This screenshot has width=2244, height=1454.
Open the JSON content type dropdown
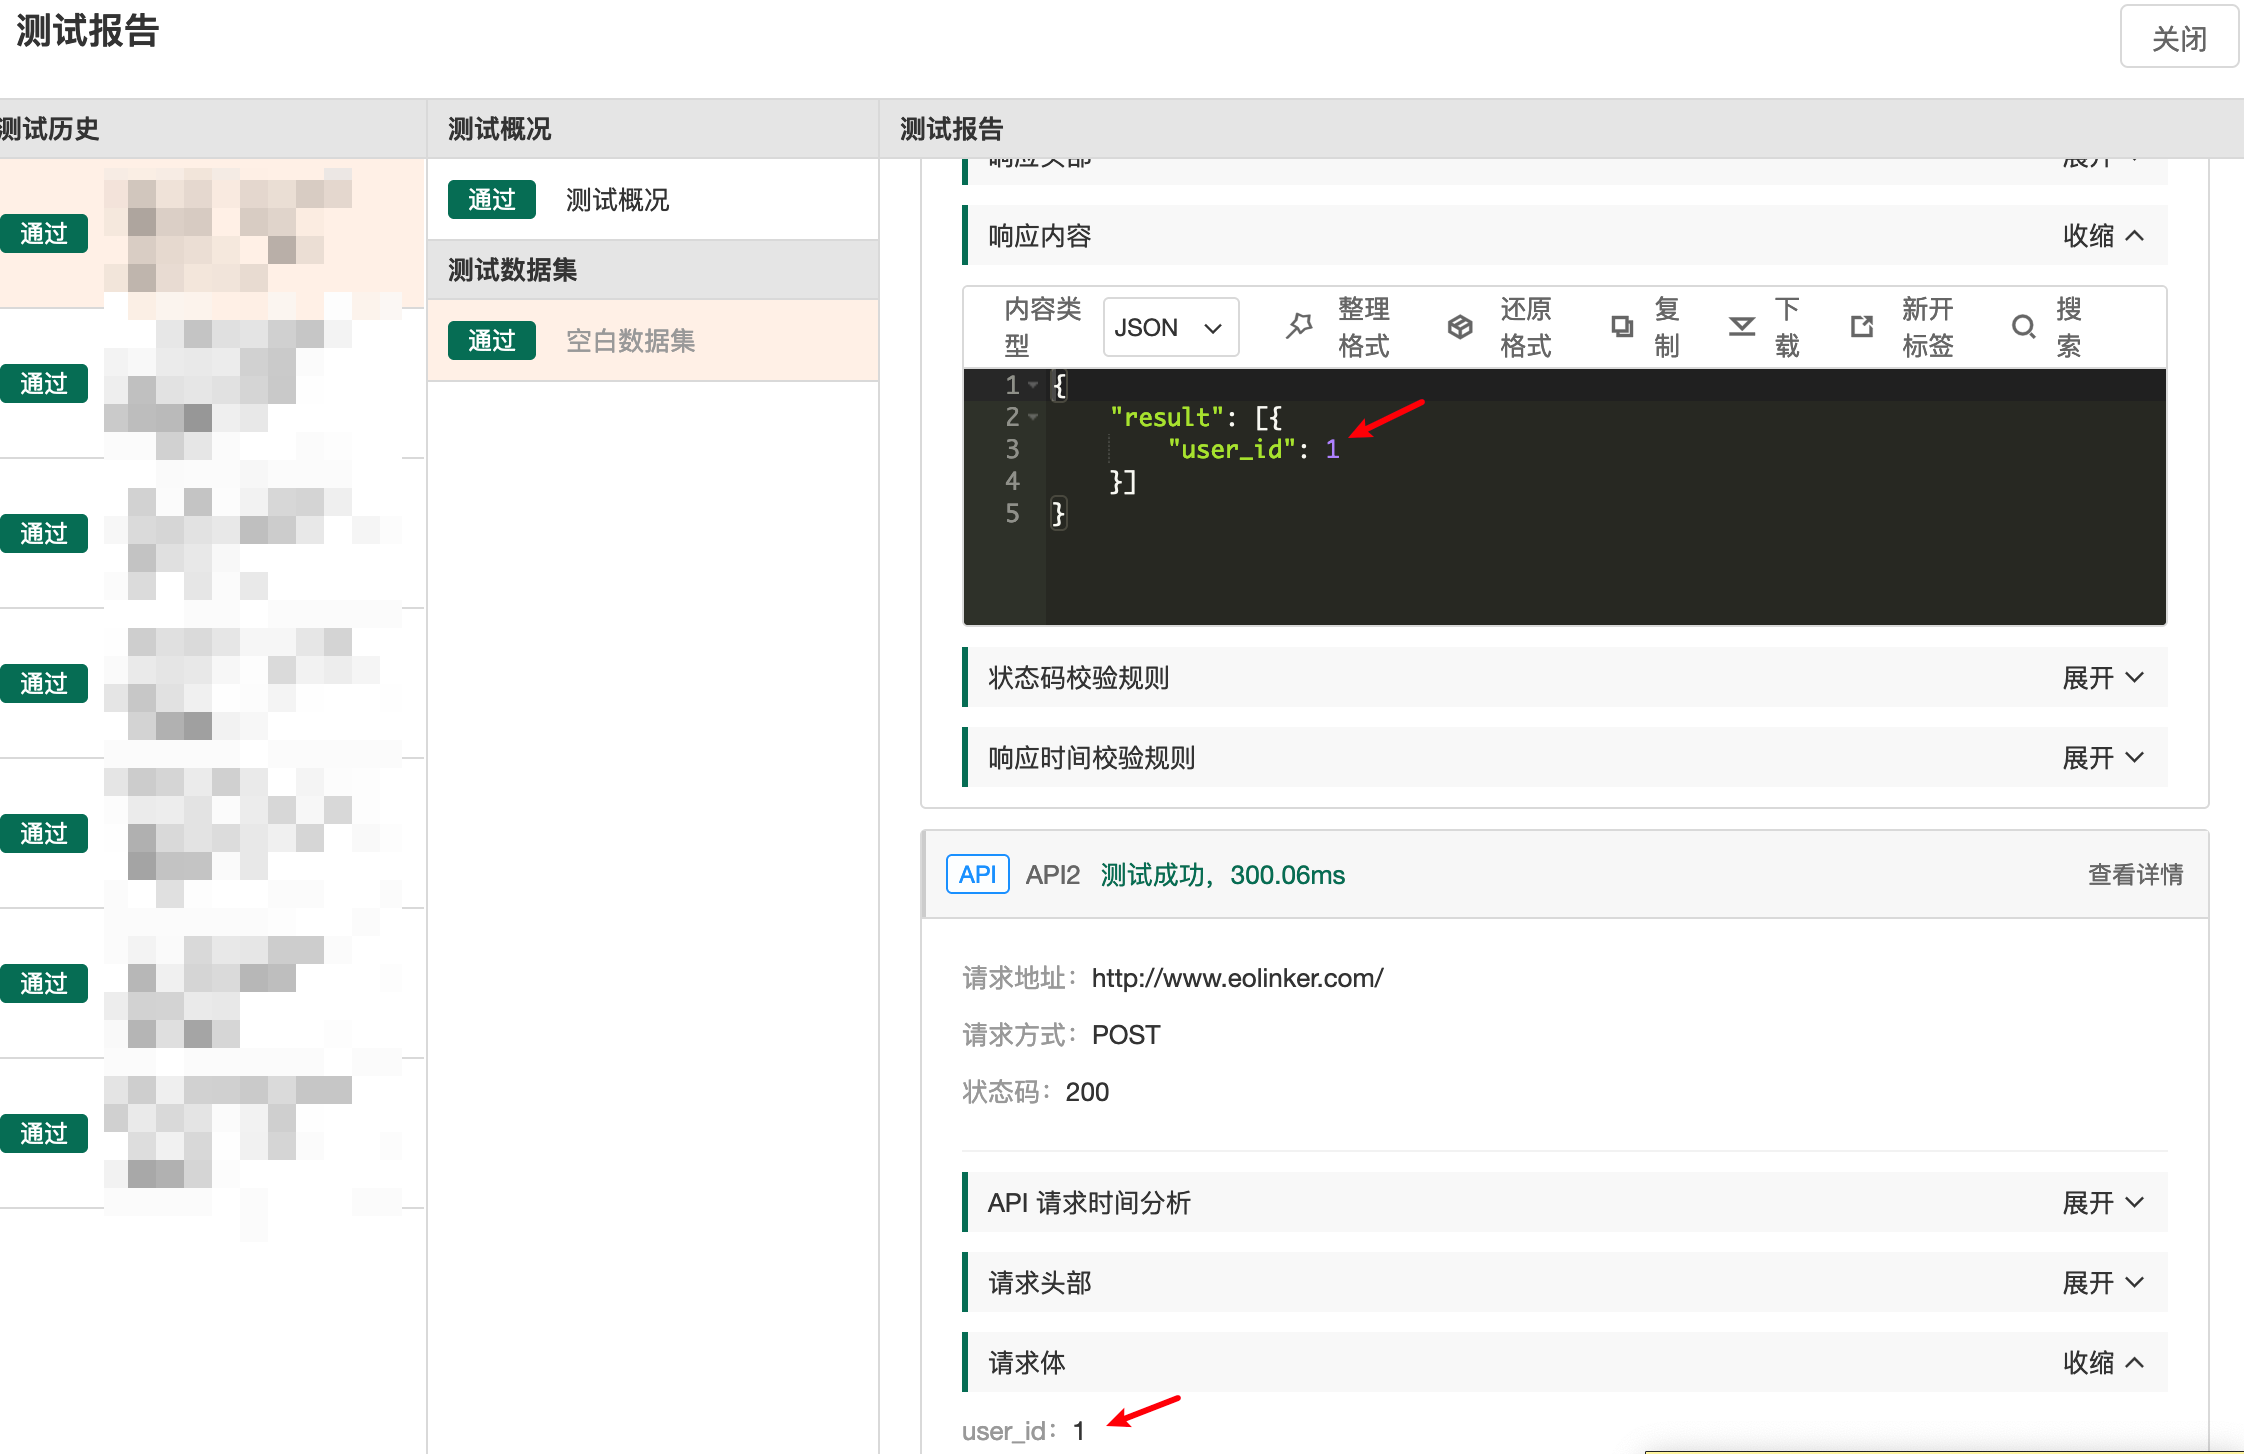point(1170,327)
